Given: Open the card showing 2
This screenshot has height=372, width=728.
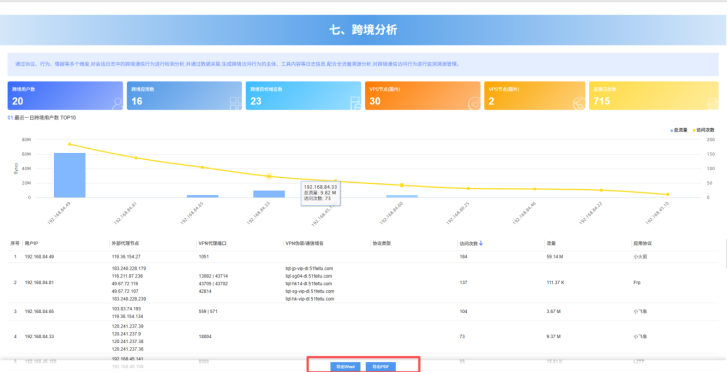Looking at the screenshot, I should (x=534, y=96).
